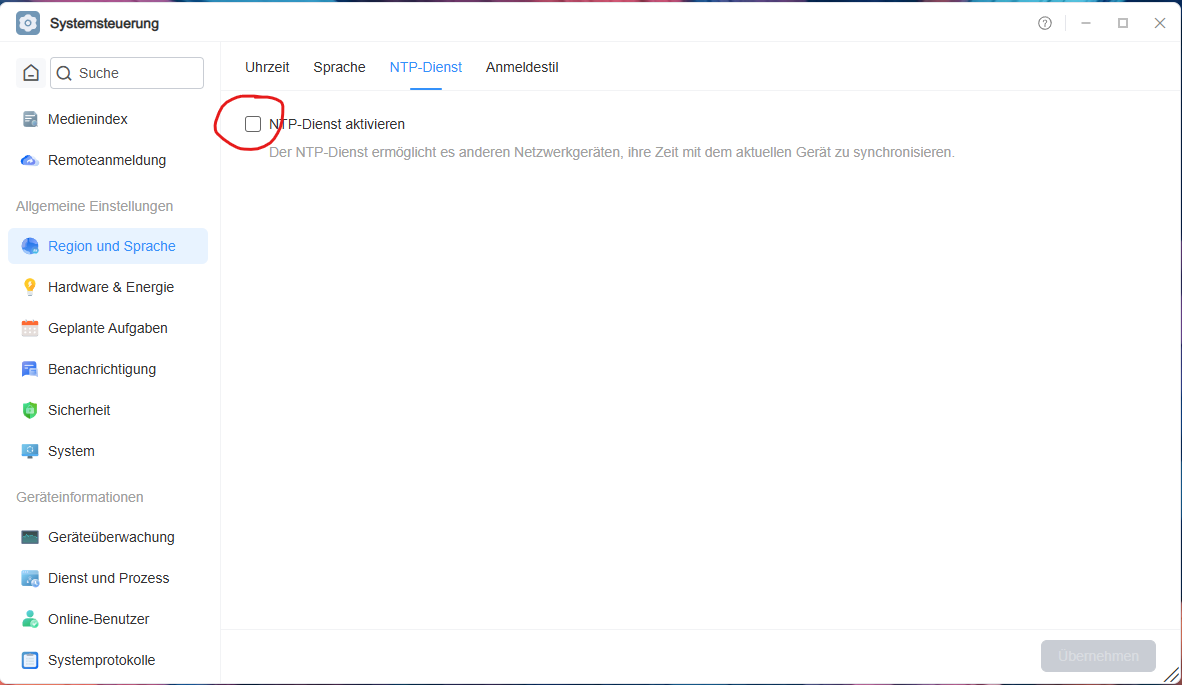1182x685 pixels.
Task: Open the help question mark icon
Action: (1045, 23)
